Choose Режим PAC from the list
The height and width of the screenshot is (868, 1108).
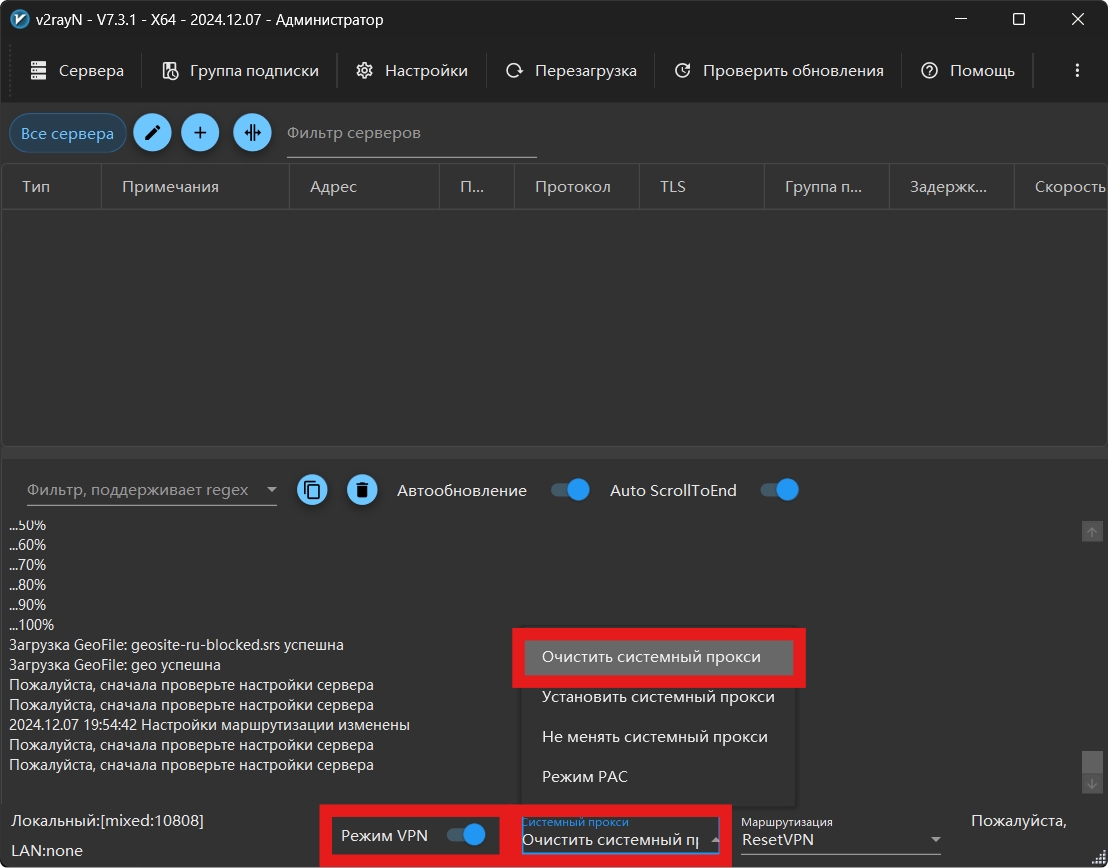(x=585, y=777)
